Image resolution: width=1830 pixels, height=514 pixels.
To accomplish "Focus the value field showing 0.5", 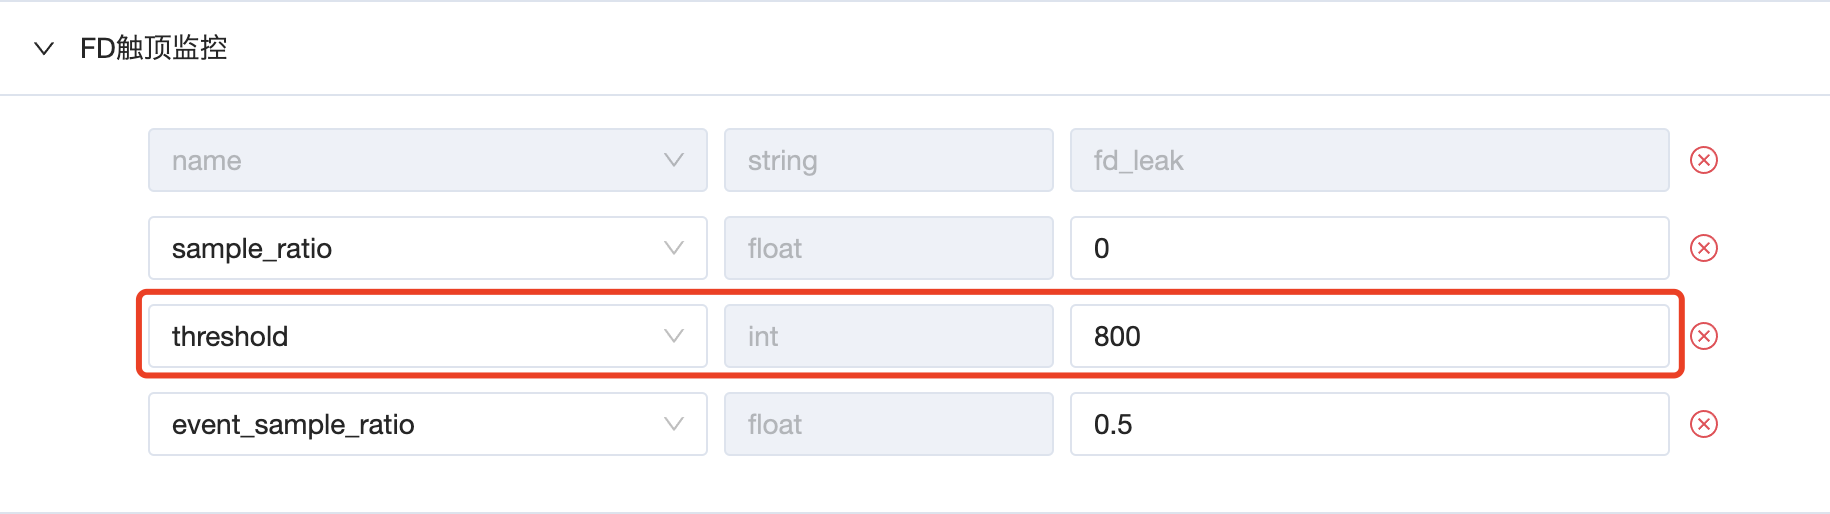I will pyautogui.click(x=1369, y=424).
